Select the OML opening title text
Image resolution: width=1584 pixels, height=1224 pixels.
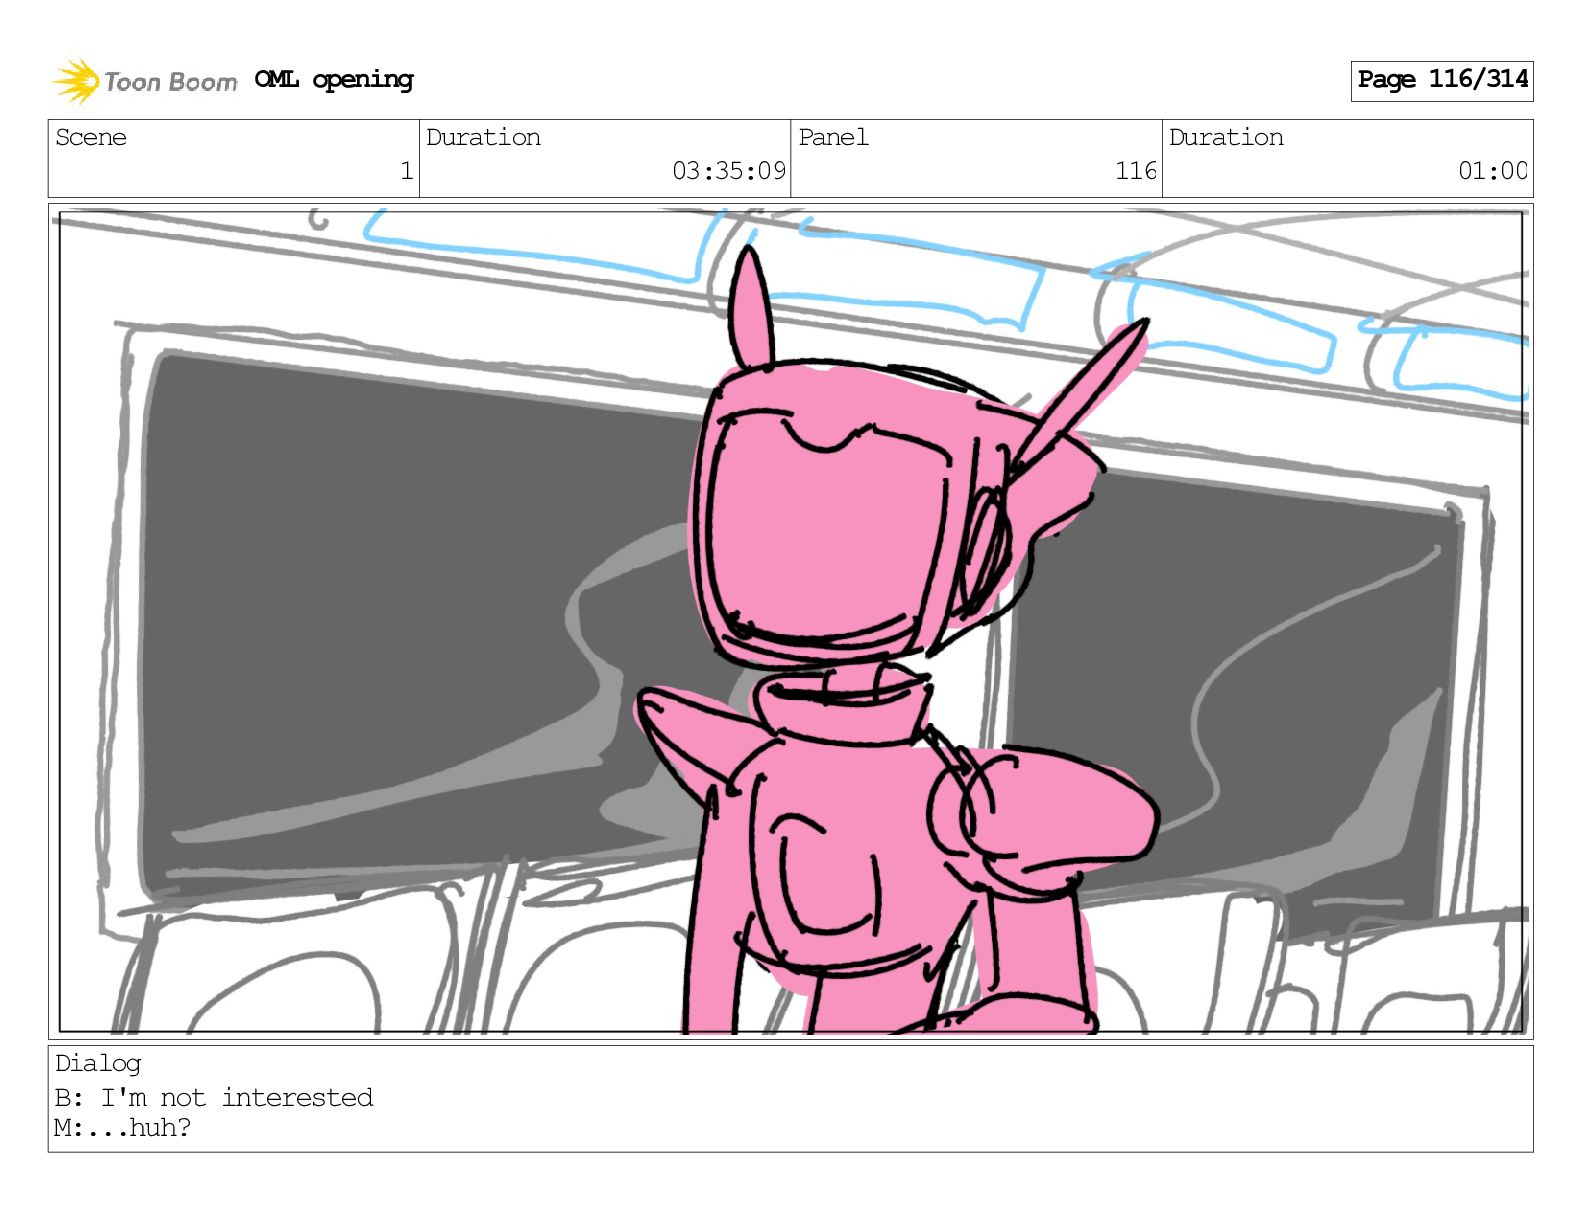(334, 80)
